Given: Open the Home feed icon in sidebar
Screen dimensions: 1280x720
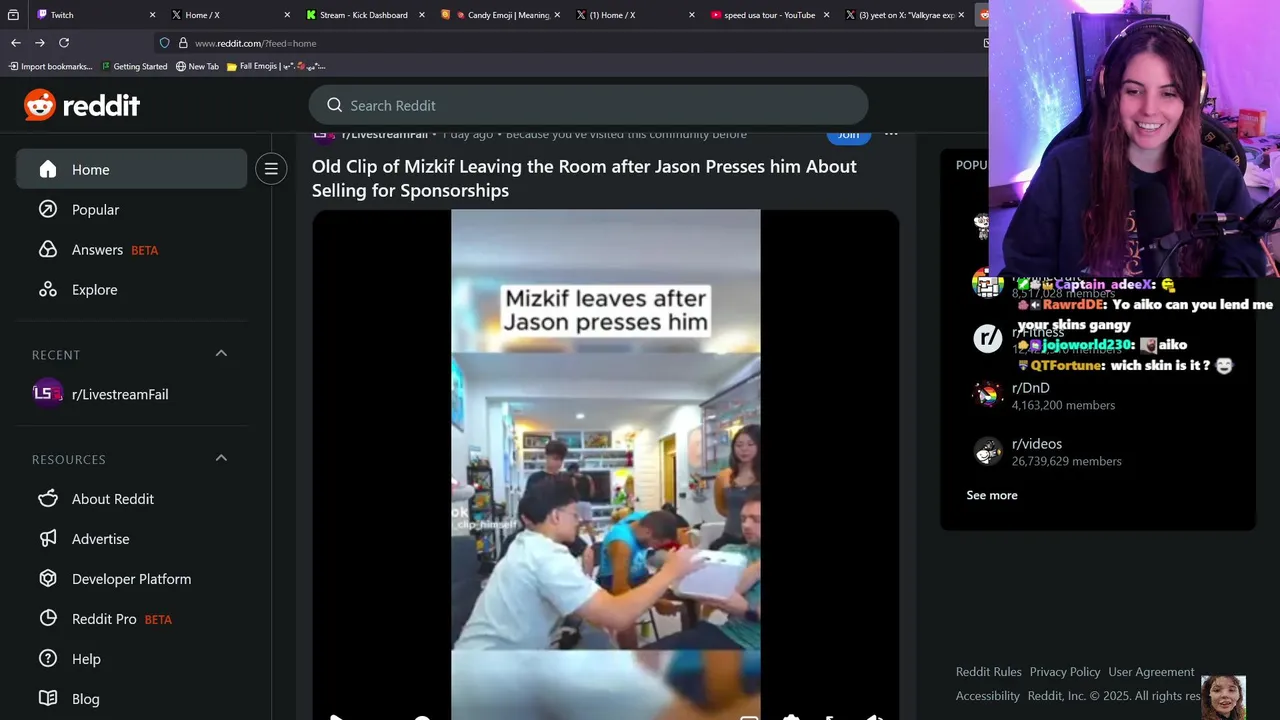Looking at the screenshot, I should click(48, 169).
